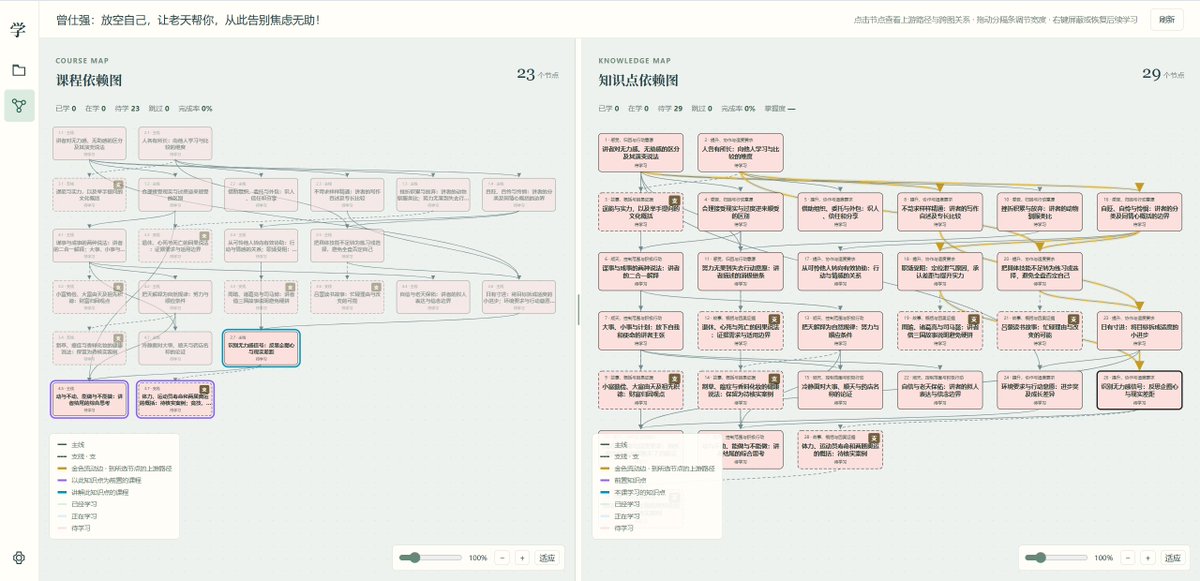Click the 23 个节点 count label
This screenshot has height=581, width=1200.
[x=538, y=74]
